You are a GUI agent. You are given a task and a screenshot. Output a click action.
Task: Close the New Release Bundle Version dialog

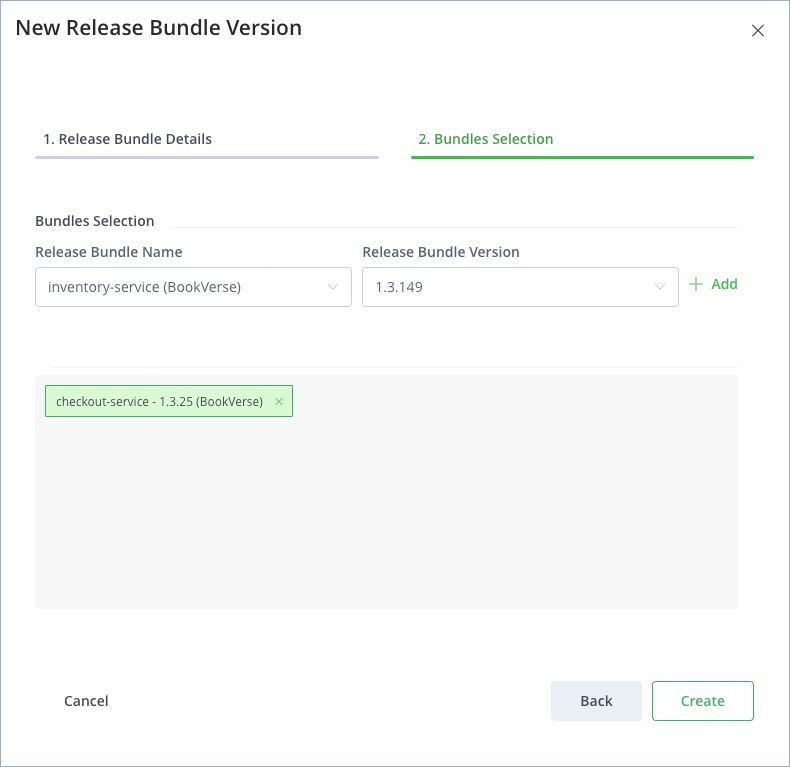point(757,31)
